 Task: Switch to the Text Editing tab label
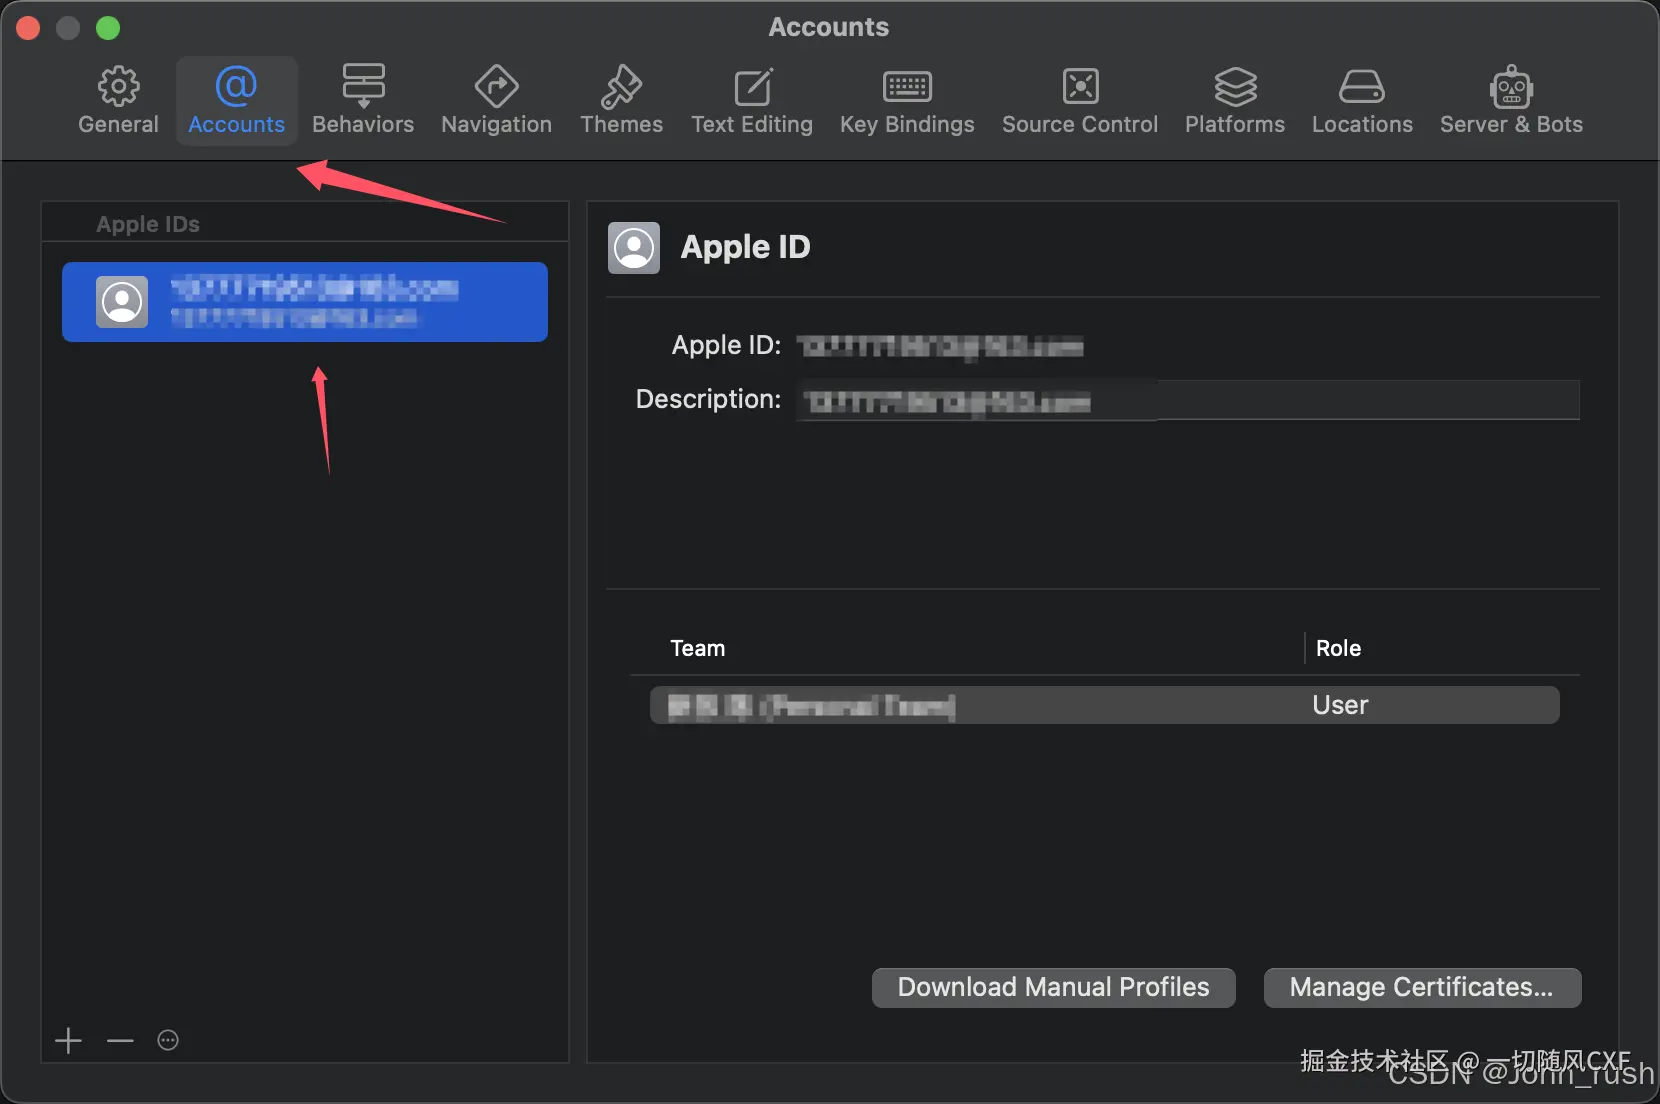[x=752, y=124]
